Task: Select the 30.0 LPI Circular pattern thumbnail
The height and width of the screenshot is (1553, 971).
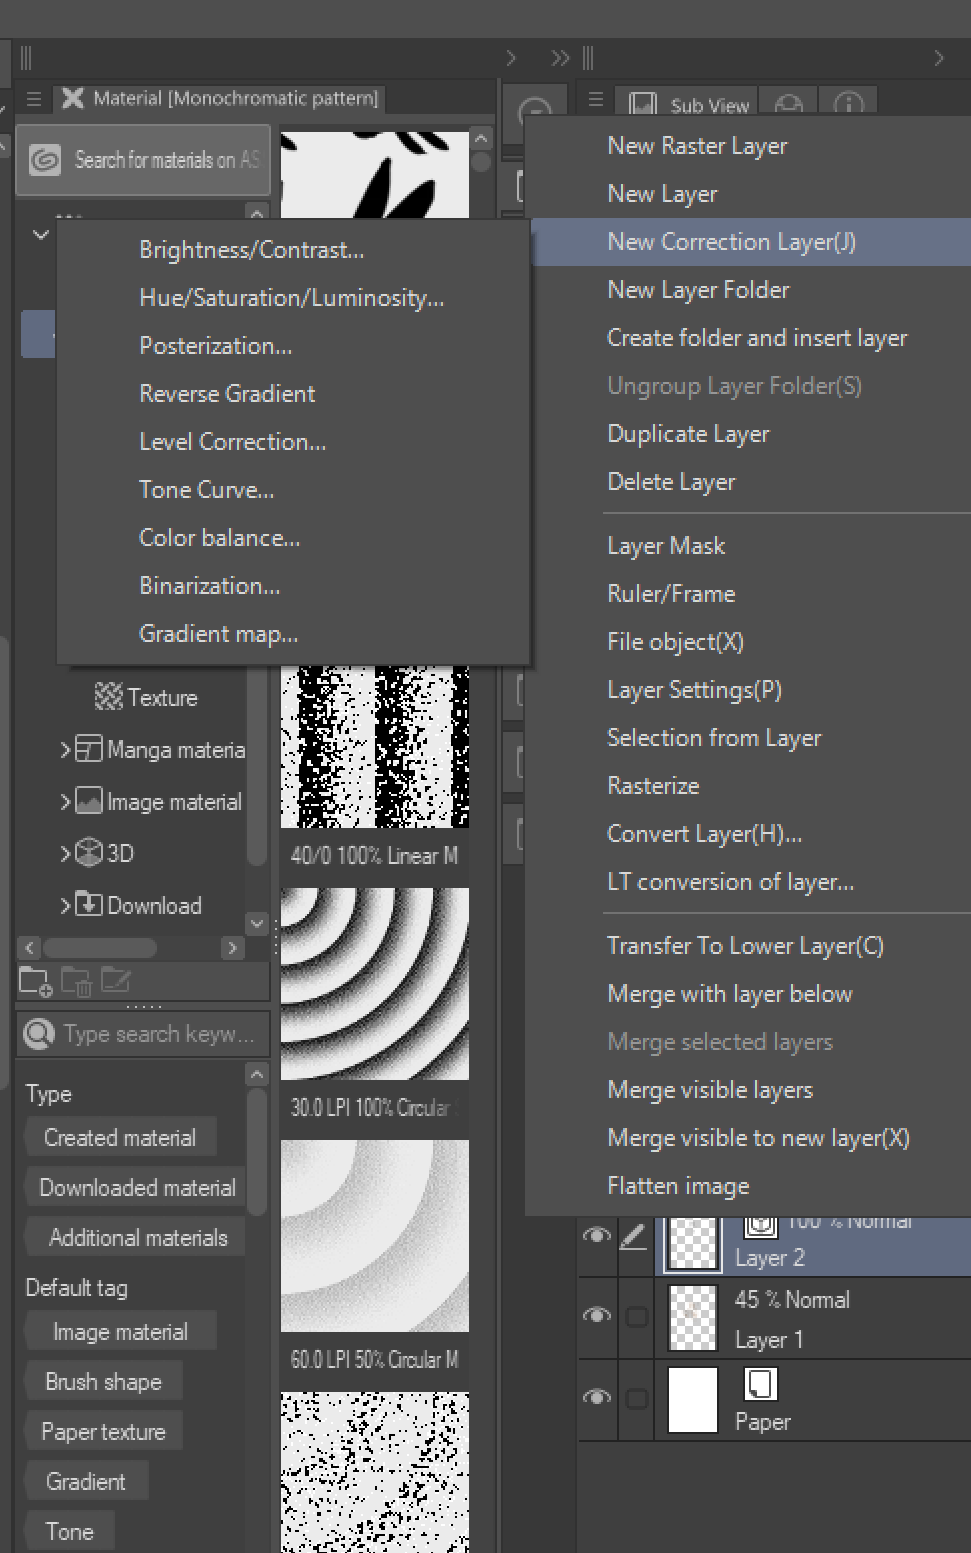Action: tap(375, 984)
